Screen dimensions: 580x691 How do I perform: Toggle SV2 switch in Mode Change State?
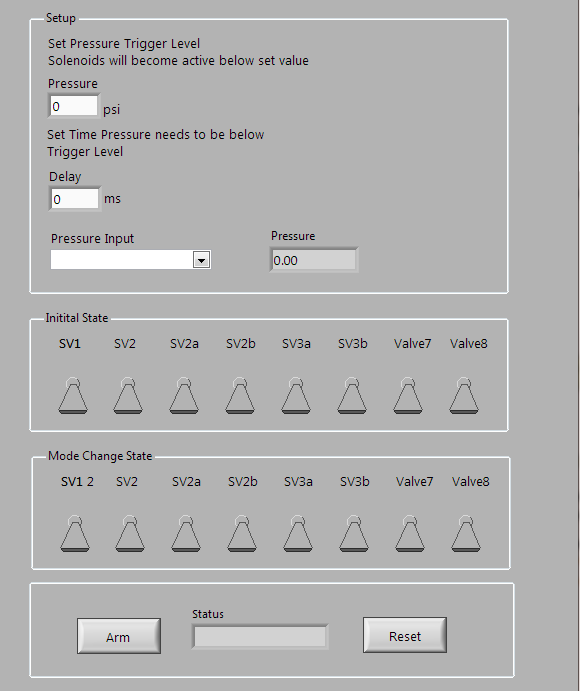click(130, 533)
